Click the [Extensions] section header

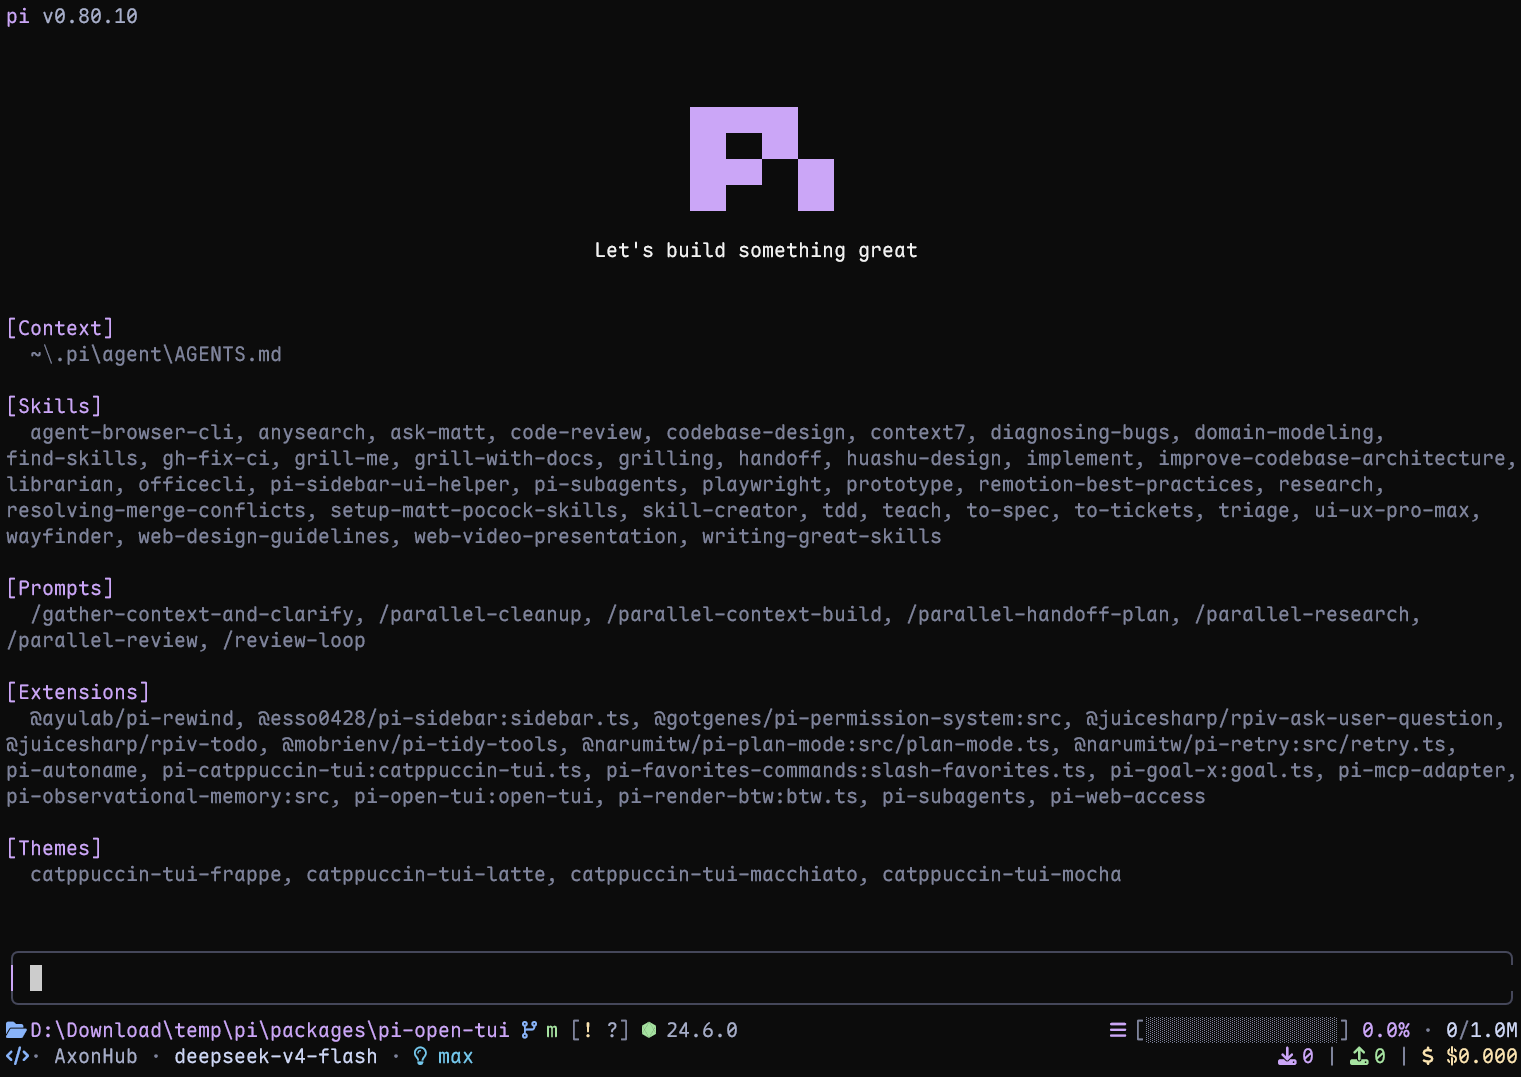(78, 692)
